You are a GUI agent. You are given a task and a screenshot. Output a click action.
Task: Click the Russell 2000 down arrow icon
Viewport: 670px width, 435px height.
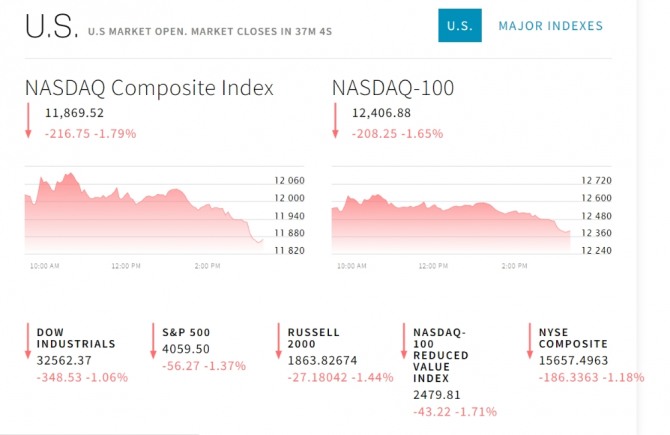279,339
